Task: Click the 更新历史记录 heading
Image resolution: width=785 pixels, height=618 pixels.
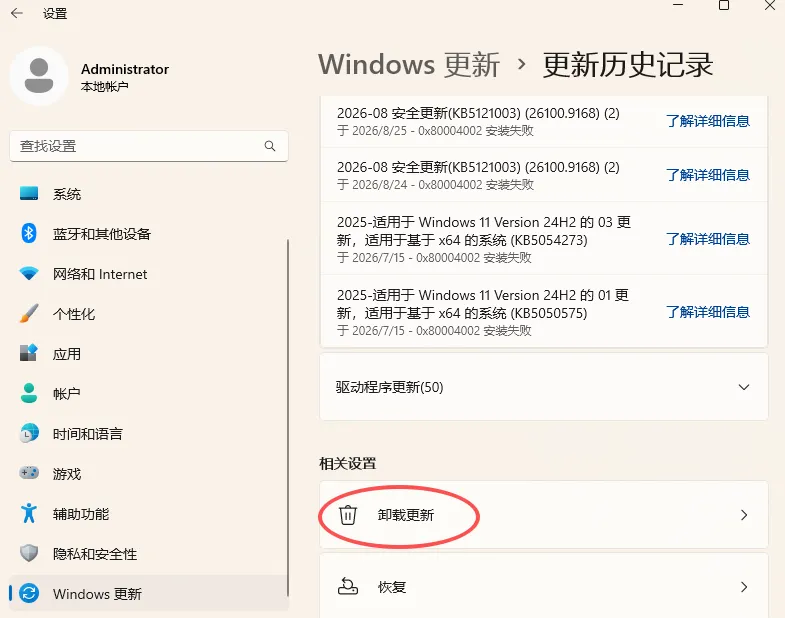Action: click(628, 65)
